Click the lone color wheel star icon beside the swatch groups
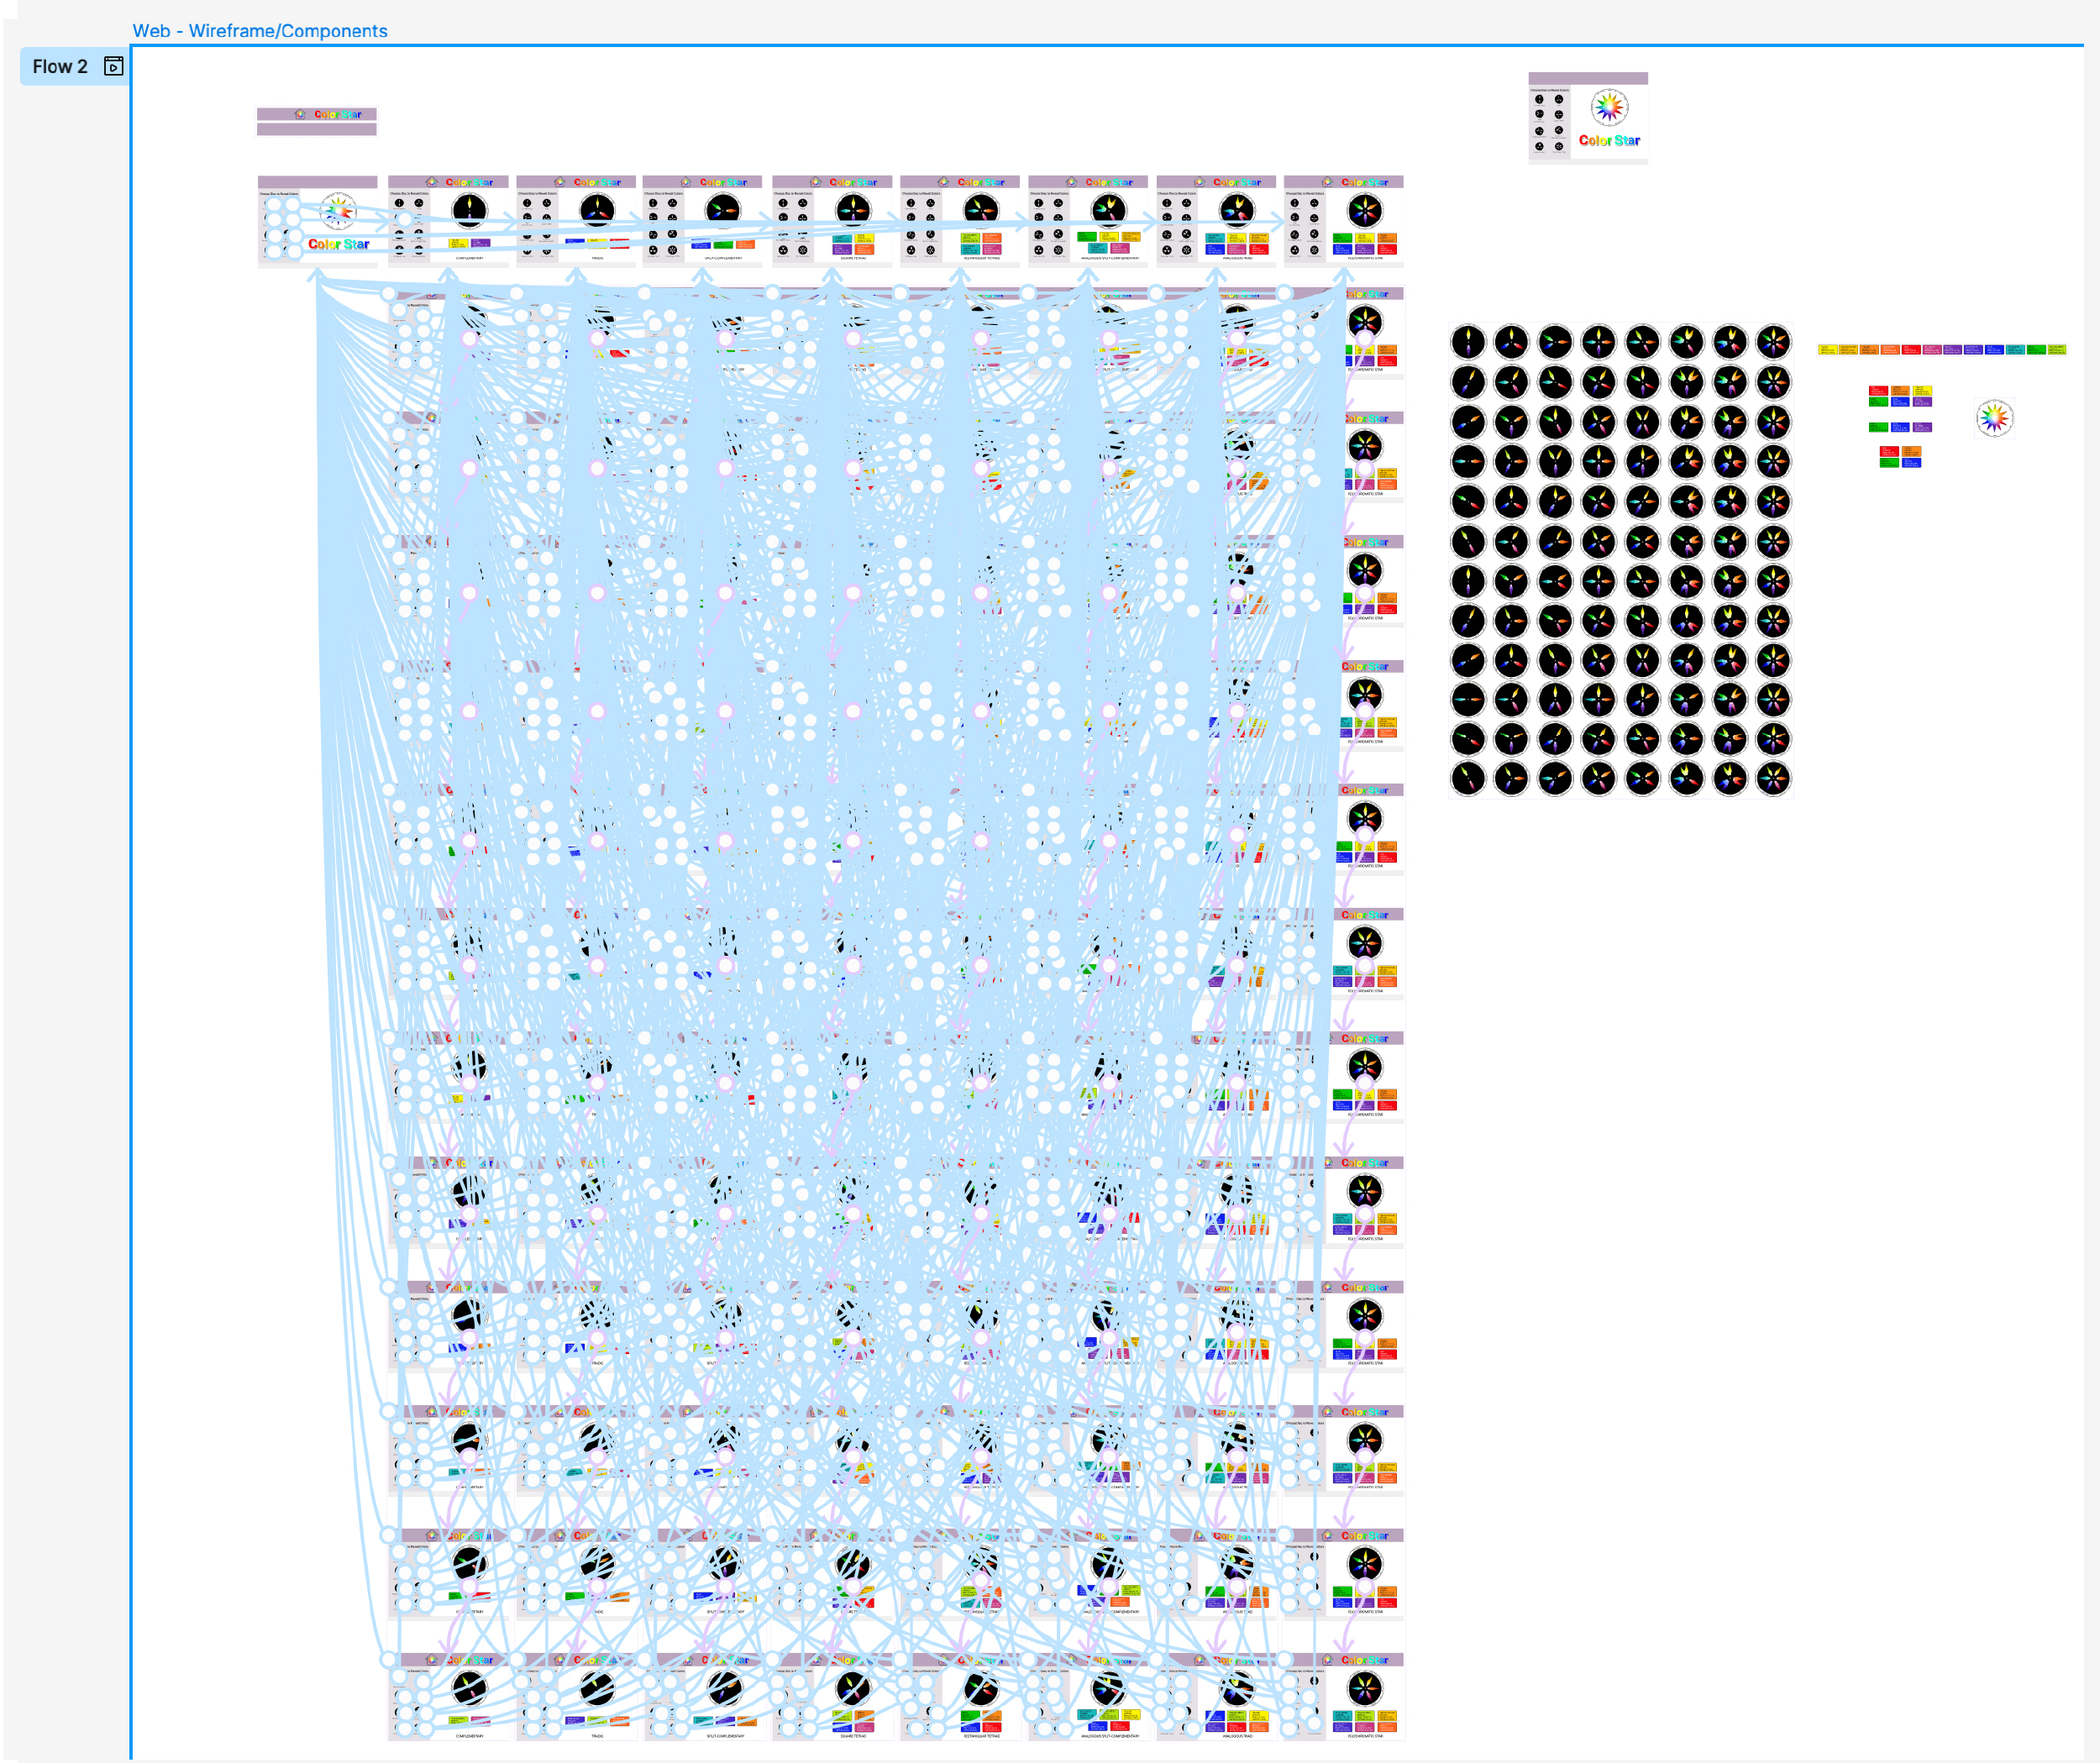The width and height of the screenshot is (2100, 1763). 1995,418
